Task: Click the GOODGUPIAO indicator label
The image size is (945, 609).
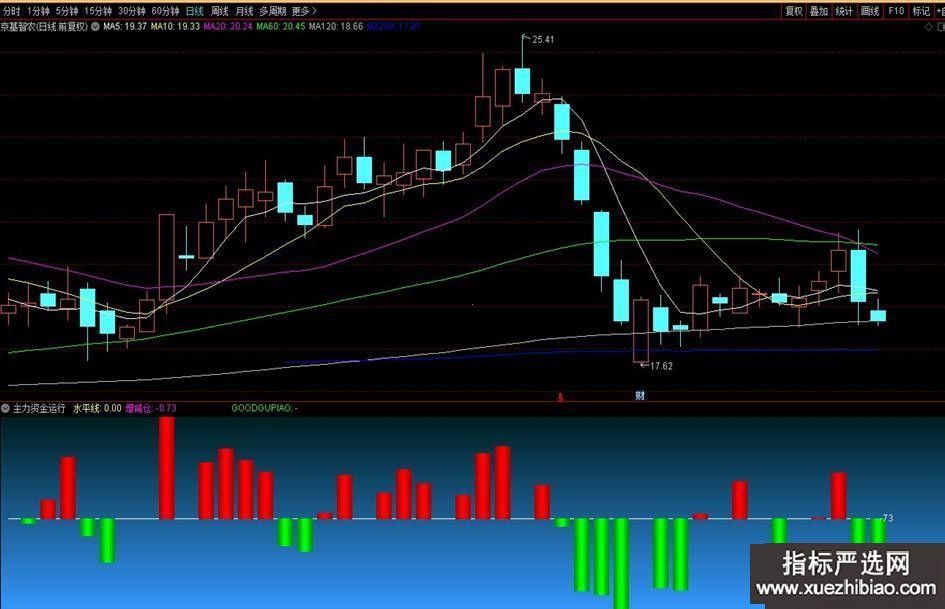Action: (x=264, y=408)
